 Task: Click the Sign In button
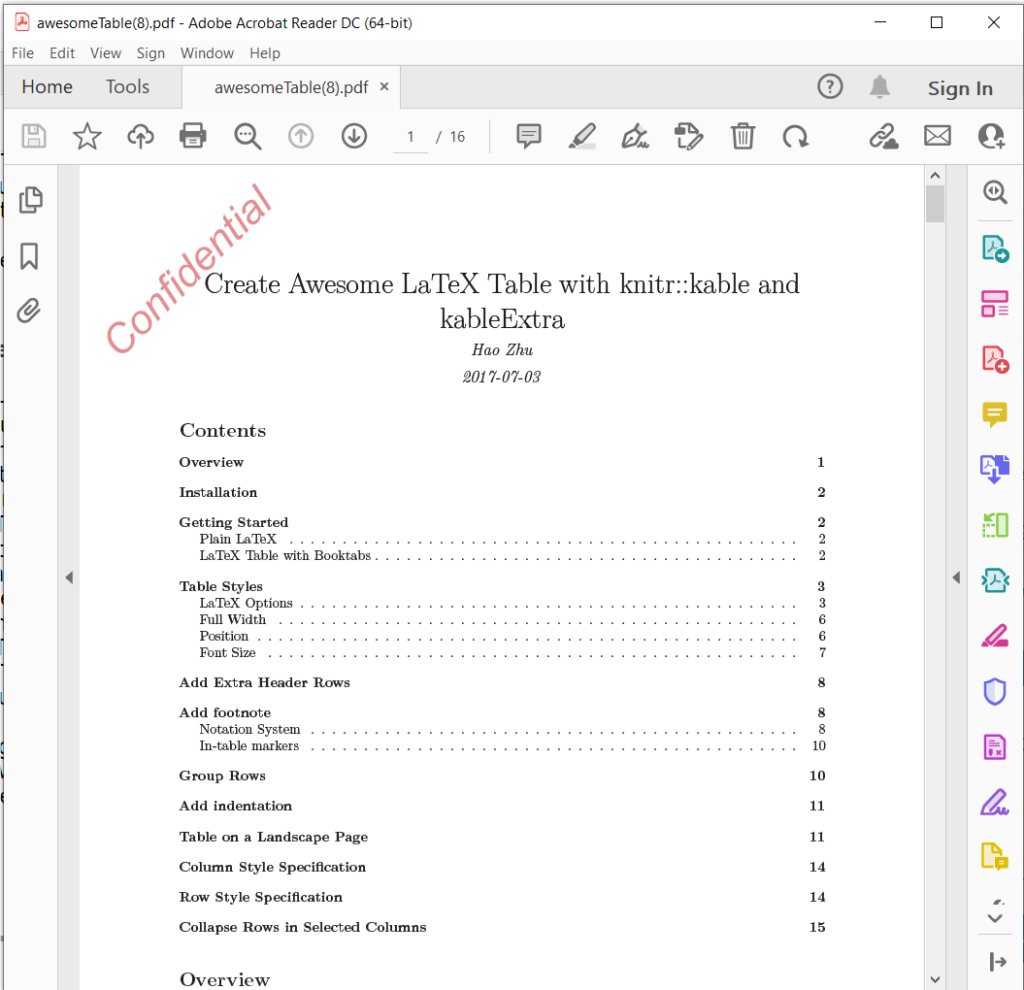tap(959, 88)
